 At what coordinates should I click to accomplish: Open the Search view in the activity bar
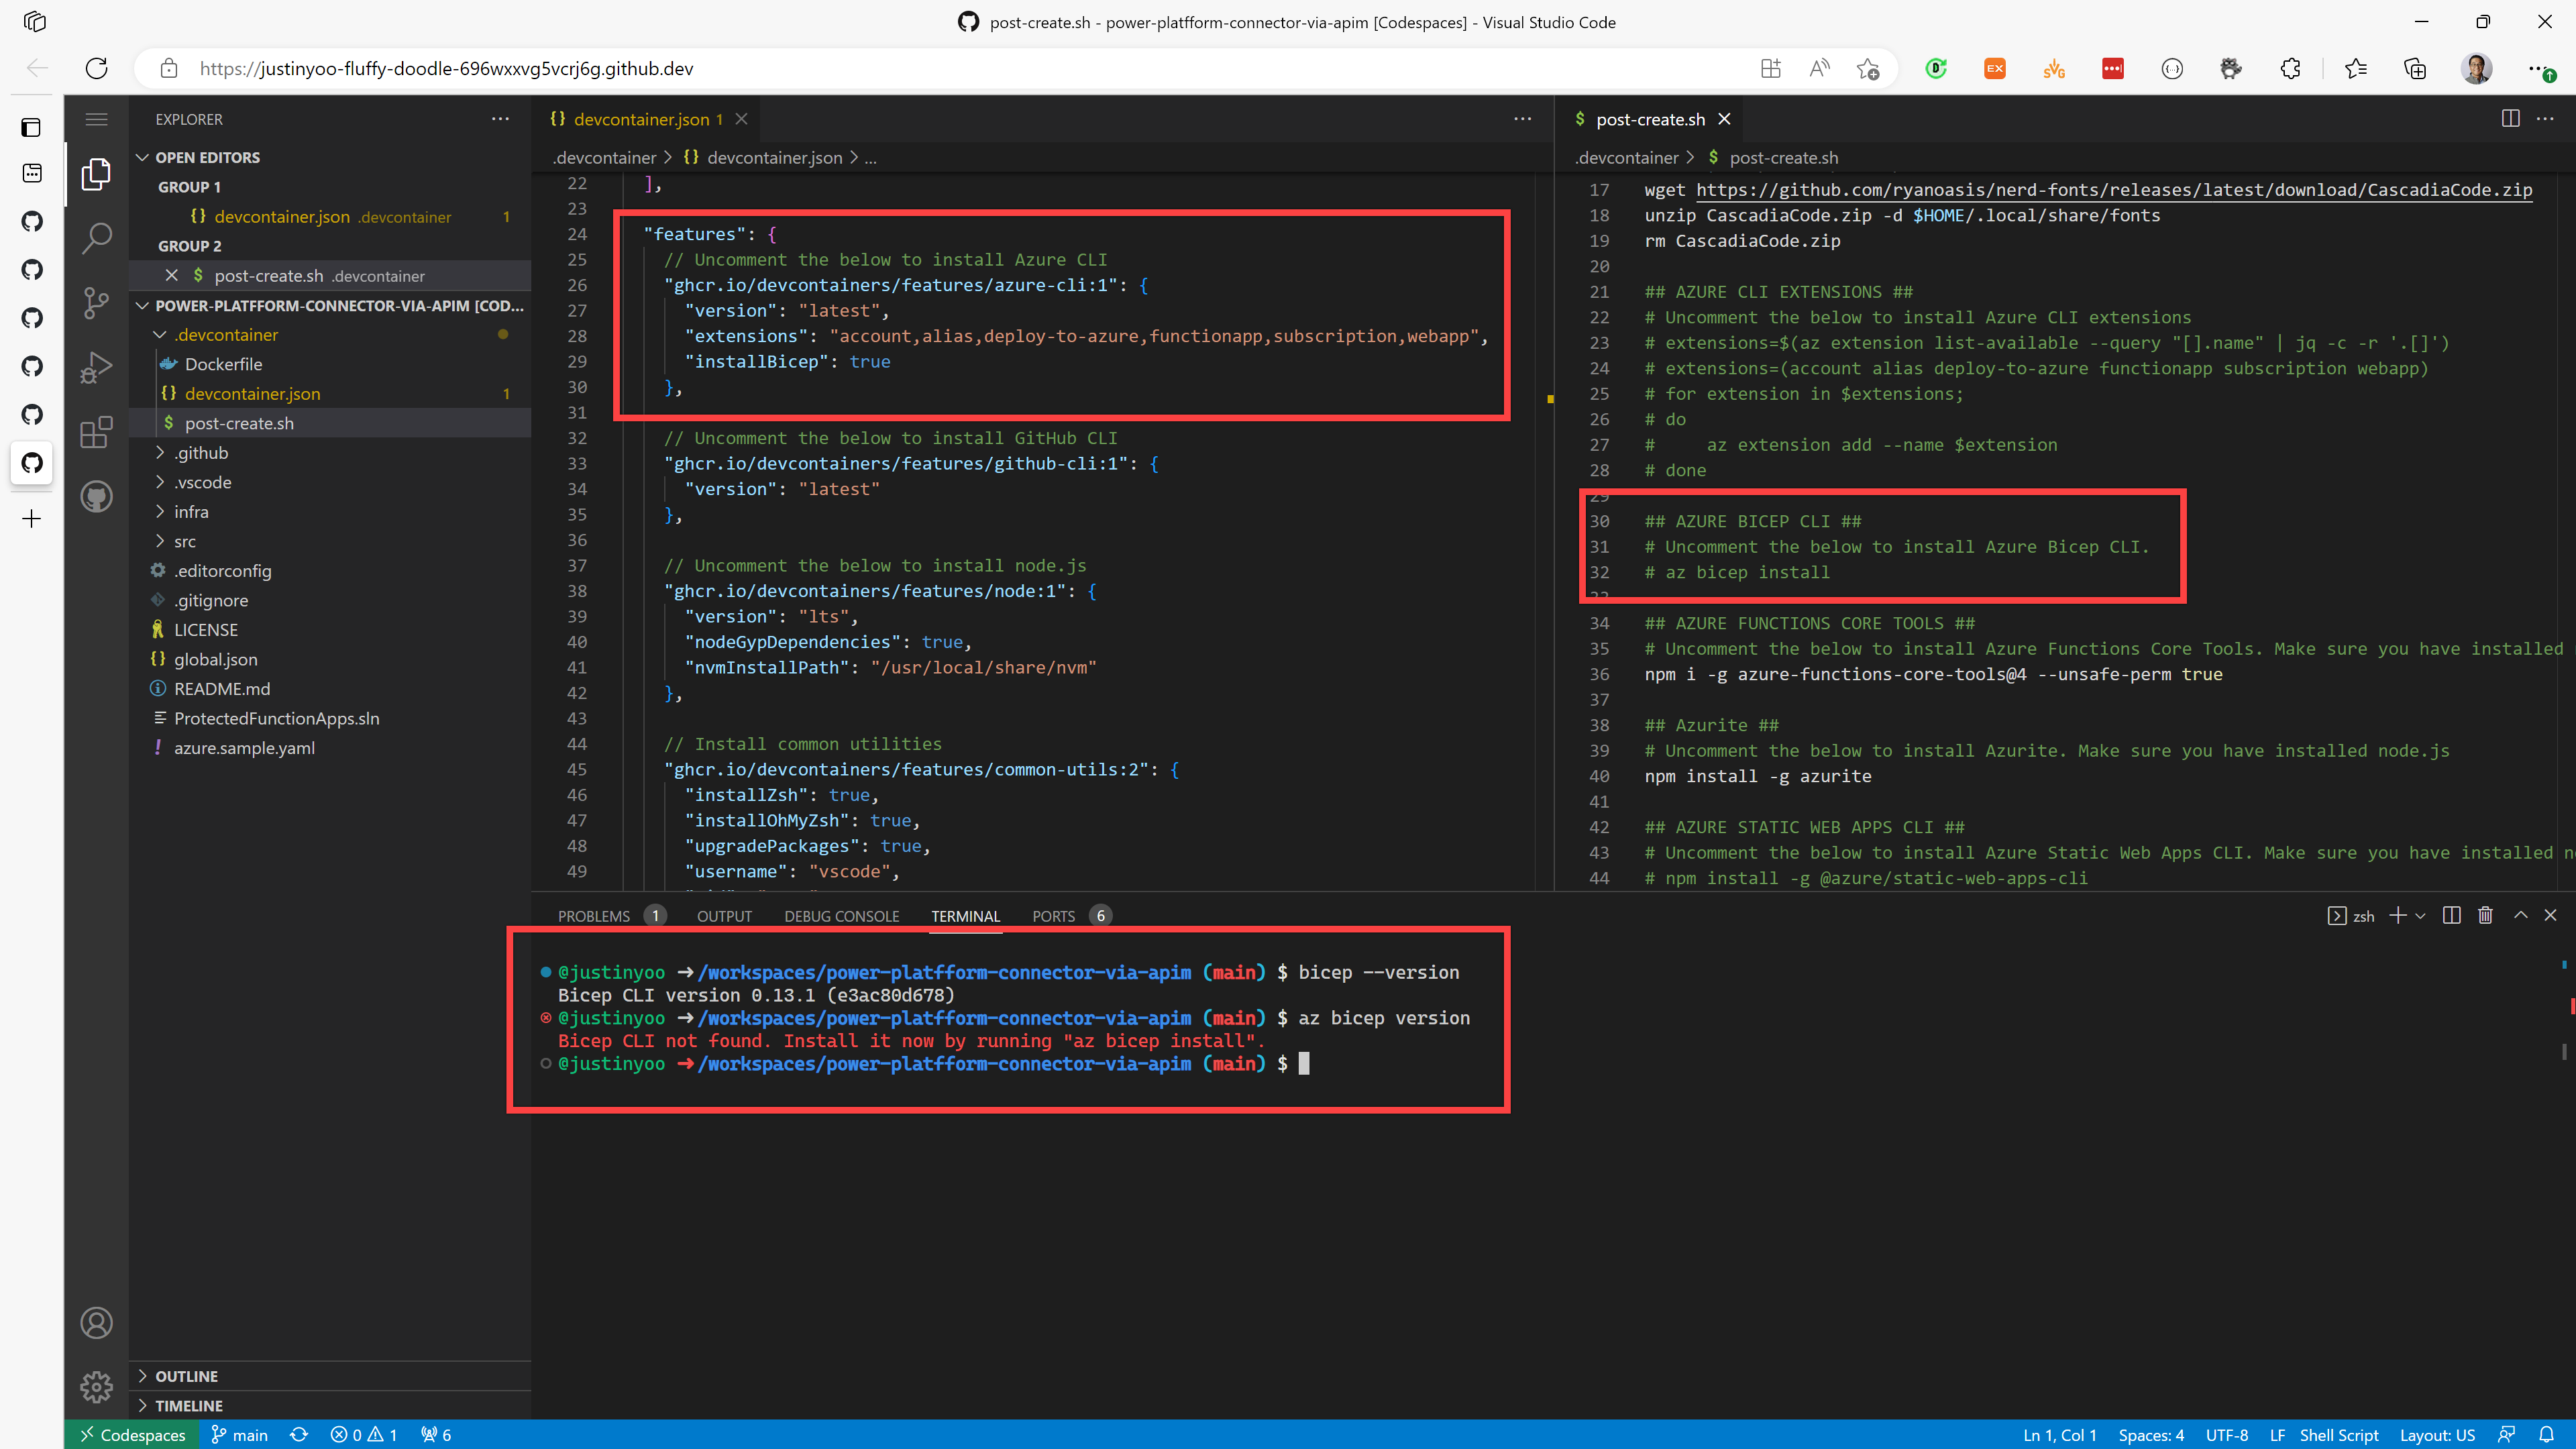pyautogui.click(x=96, y=238)
